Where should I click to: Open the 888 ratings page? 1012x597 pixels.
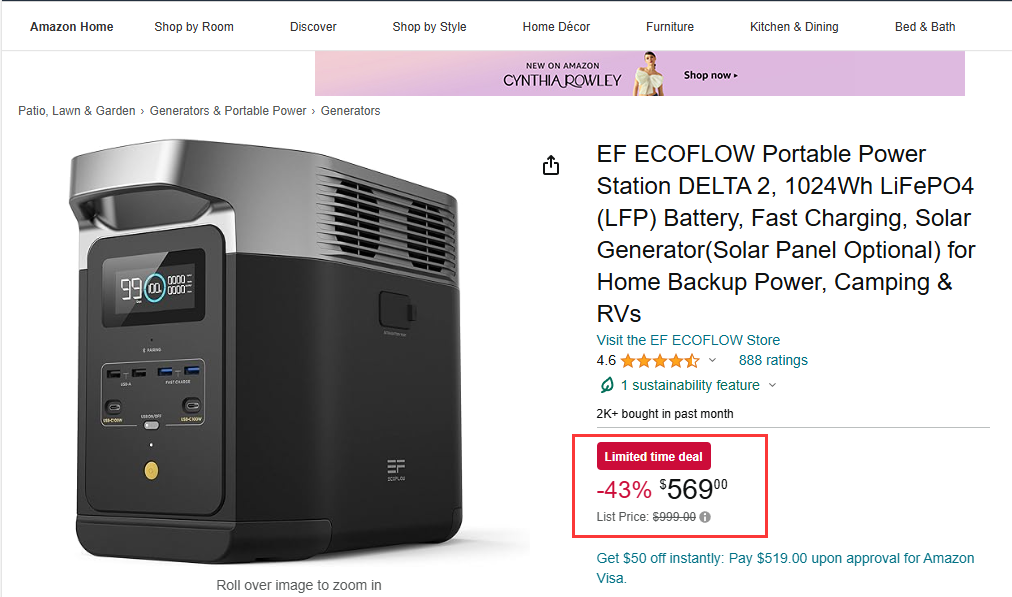pyautogui.click(x=772, y=360)
